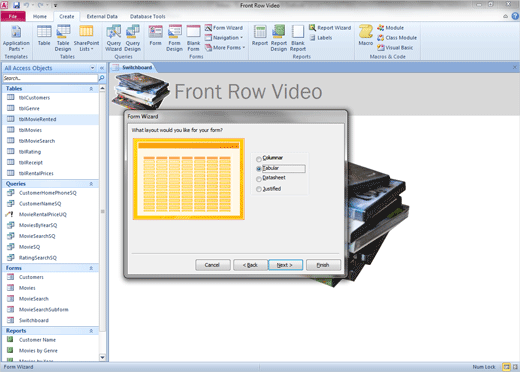Screen dimensions: 520x372
Task: Click the Finish button
Action: click(323, 265)
